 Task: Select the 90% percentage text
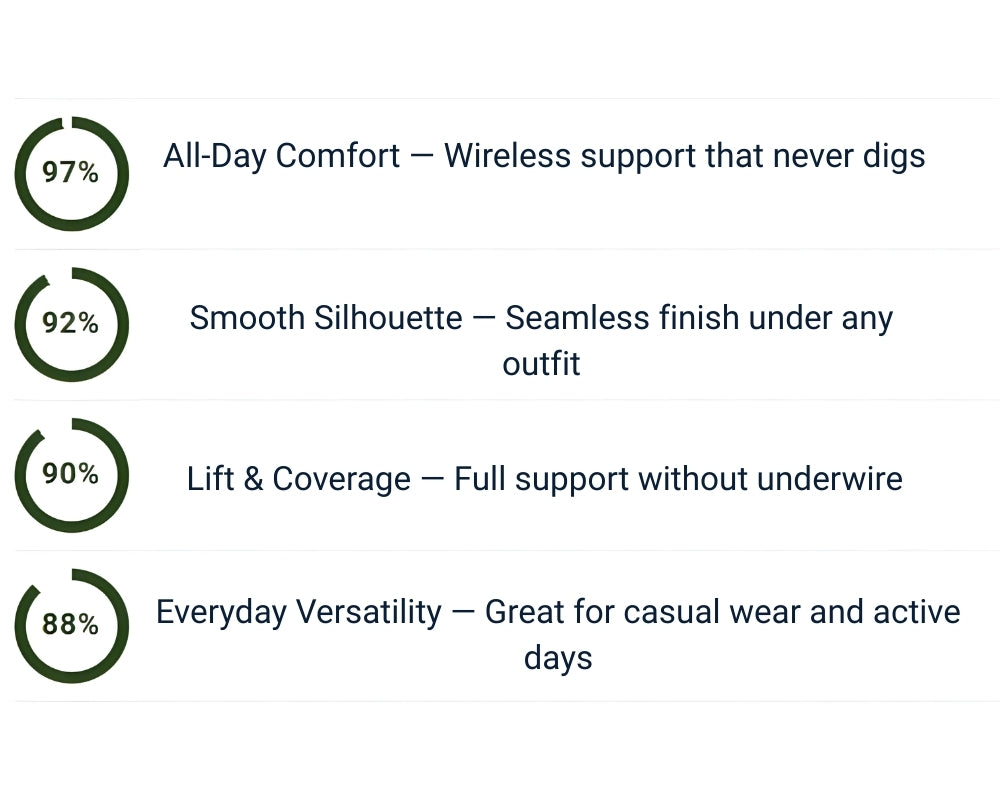point(71,474)
